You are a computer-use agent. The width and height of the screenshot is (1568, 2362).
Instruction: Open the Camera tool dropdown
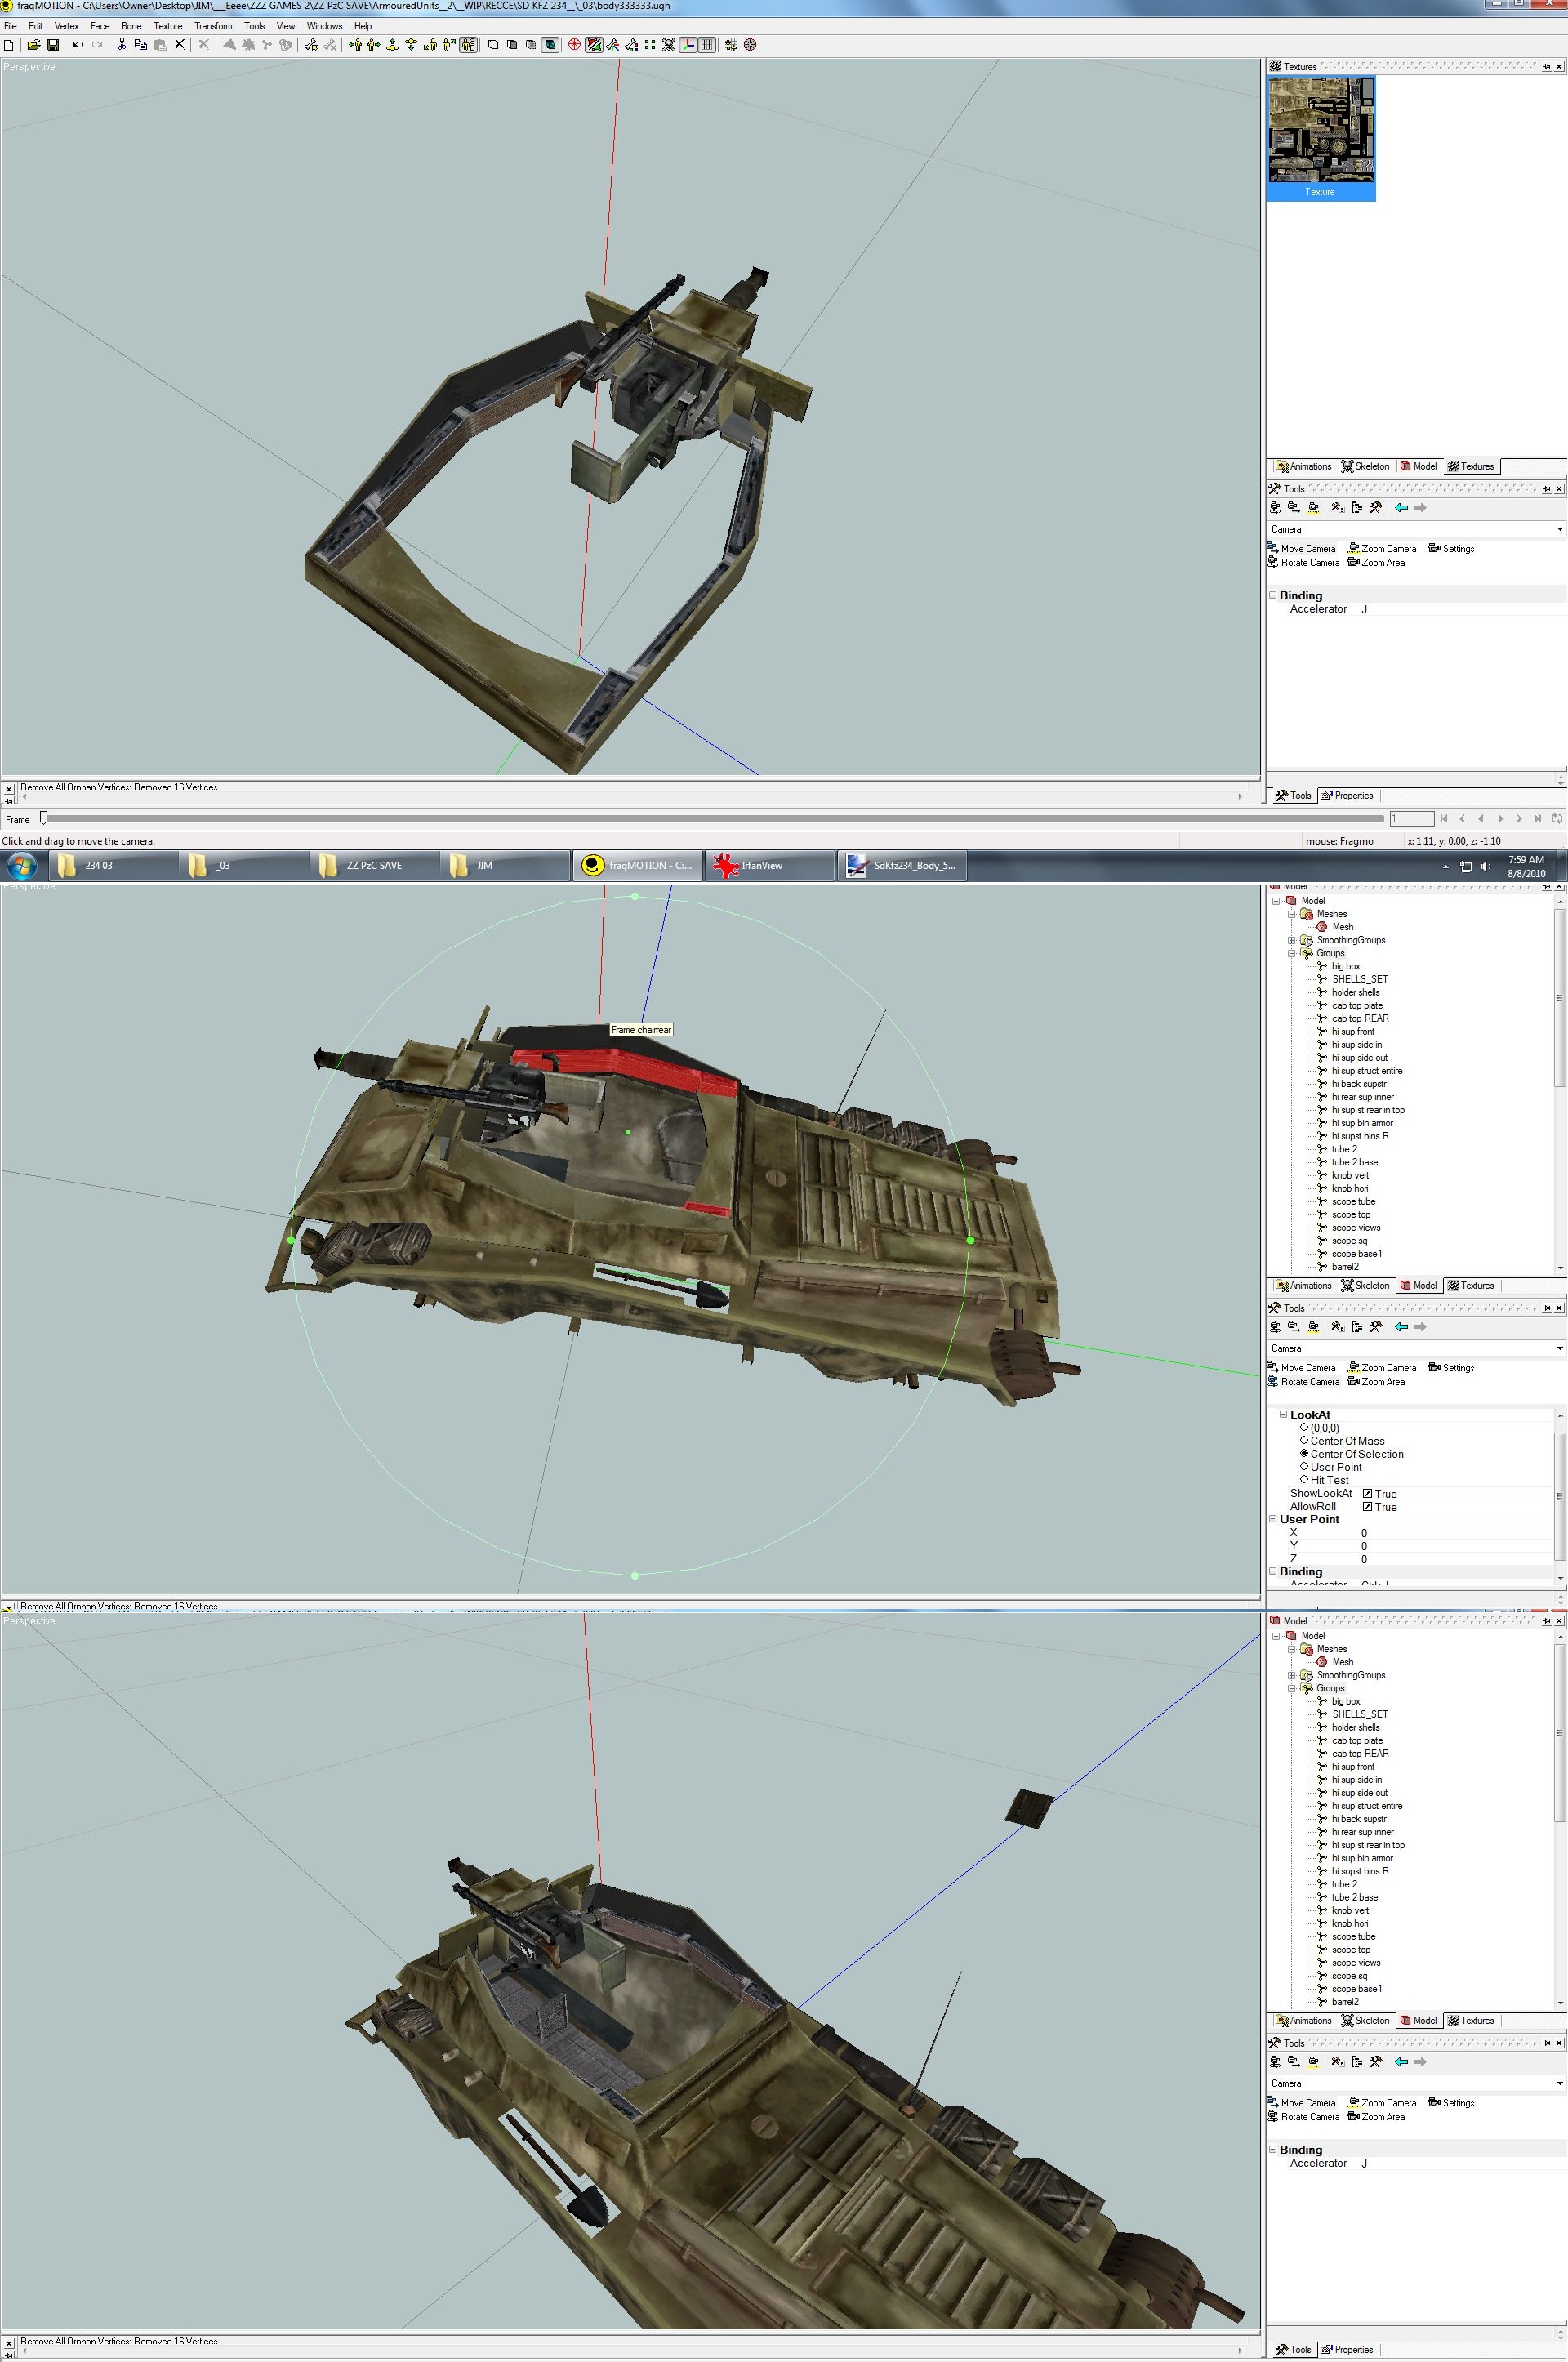pos(1558,529)
